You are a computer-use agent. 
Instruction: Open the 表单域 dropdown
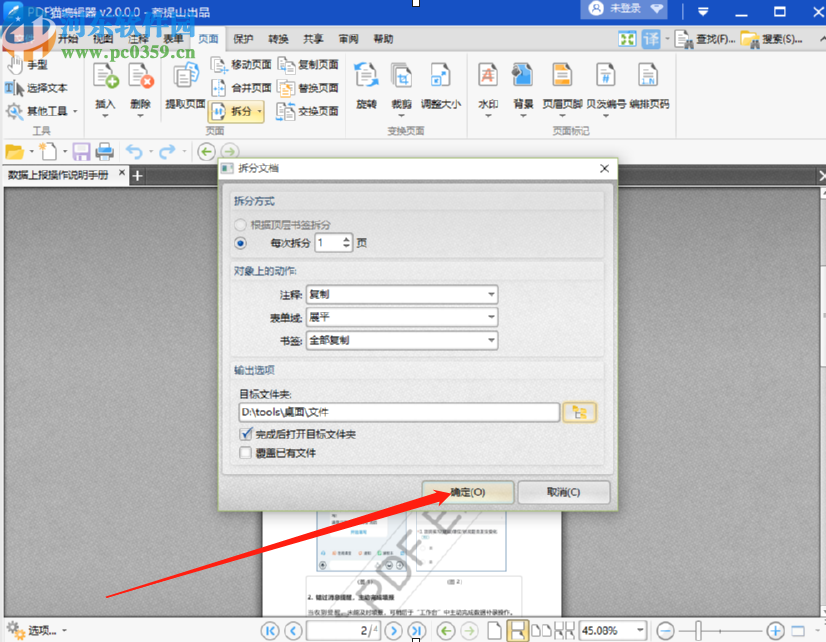pyautogui.click(x=402, y=317)
